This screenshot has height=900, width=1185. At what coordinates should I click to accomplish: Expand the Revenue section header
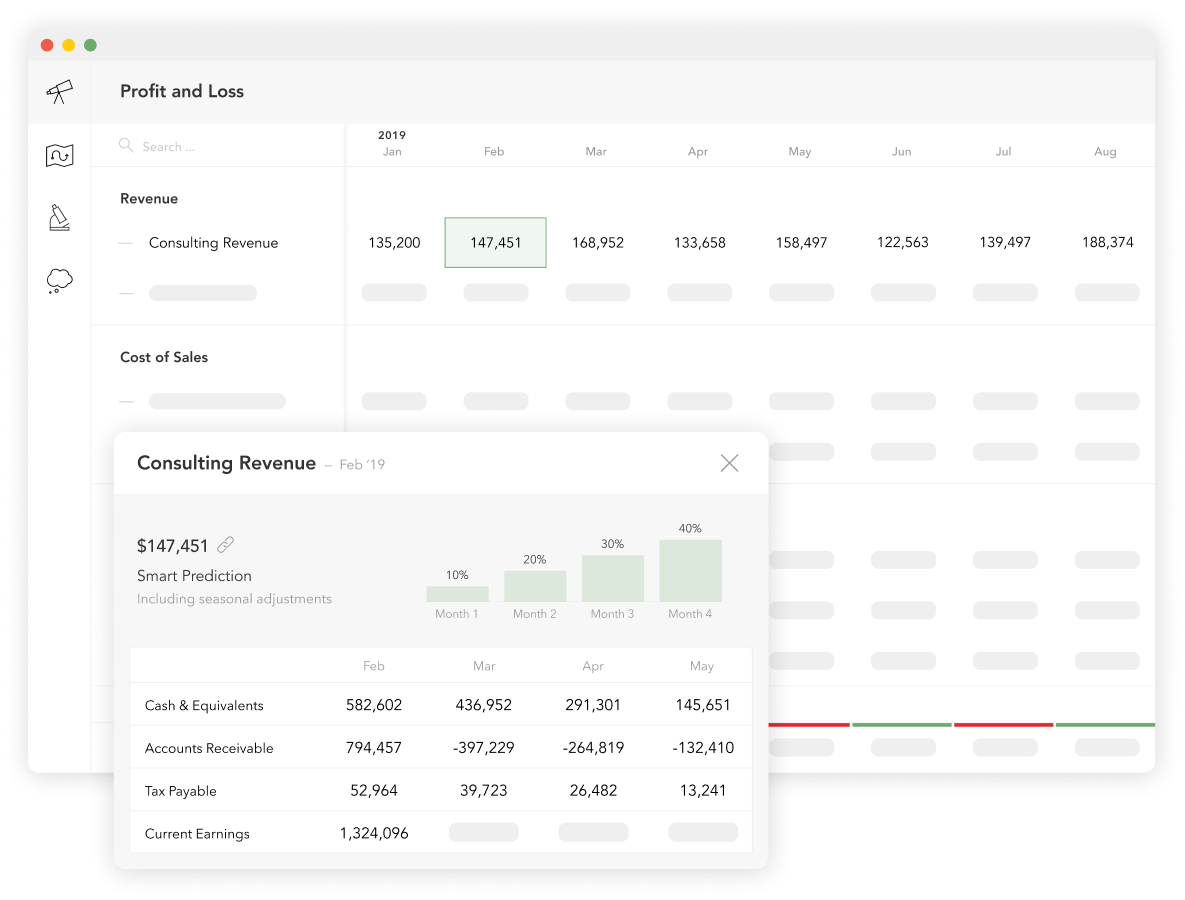click(148, 198)
